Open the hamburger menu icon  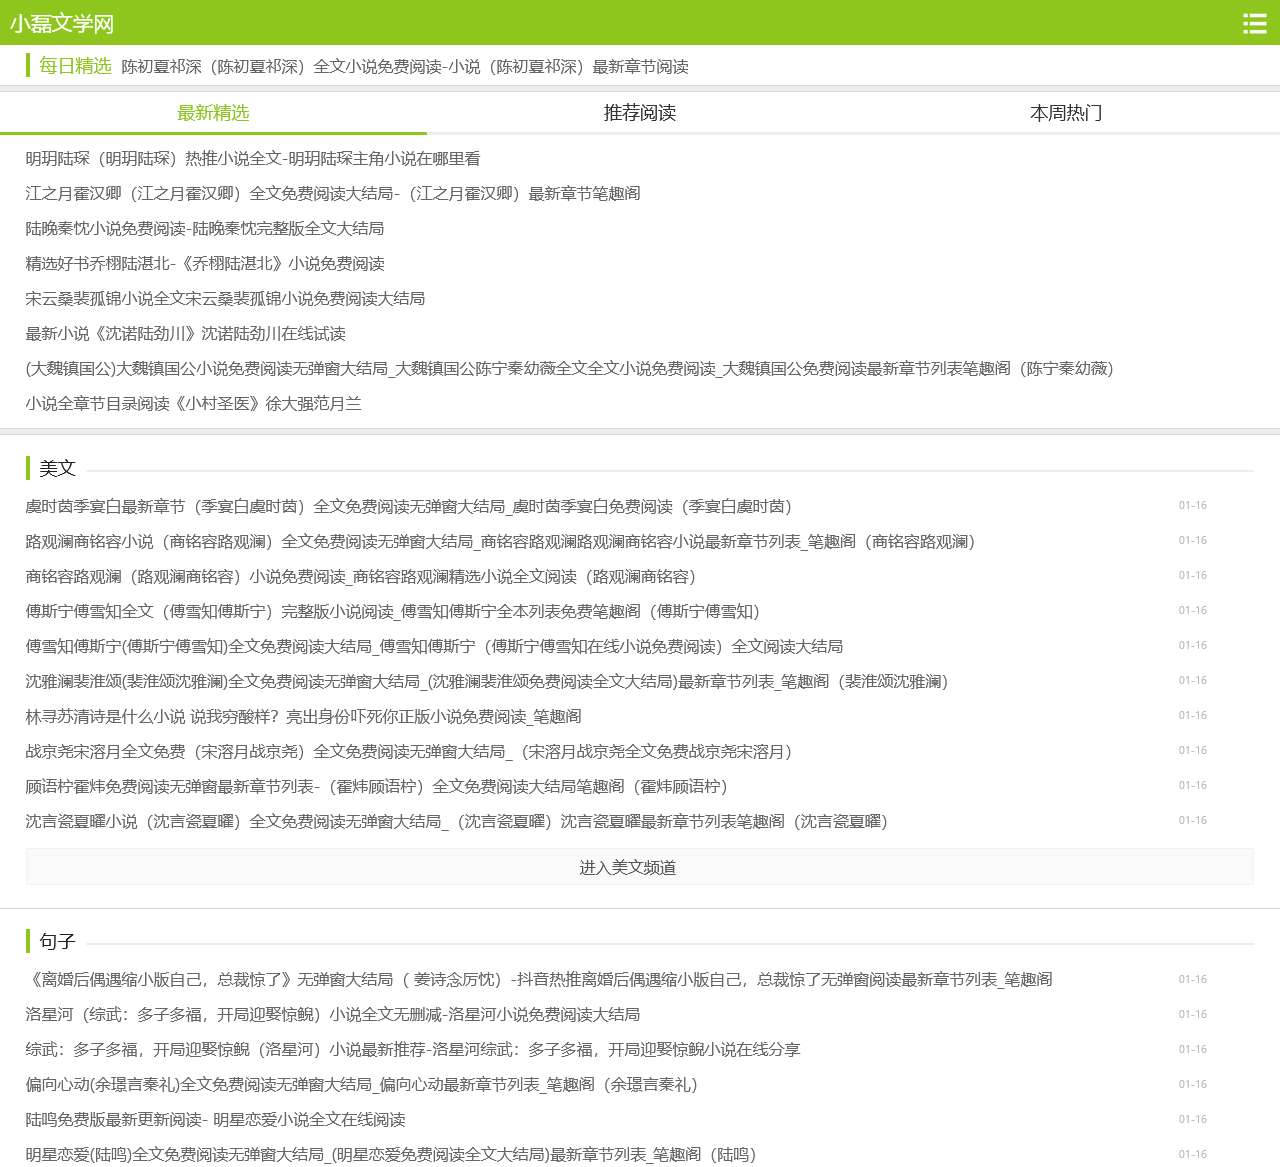pyautogui.click(x=1254, y=23)
